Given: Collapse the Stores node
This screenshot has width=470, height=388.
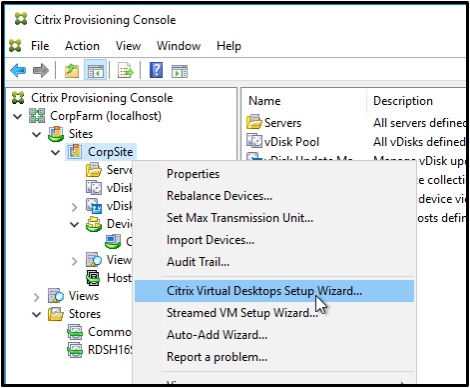Looking at the screenshot, I should (36, 314).
